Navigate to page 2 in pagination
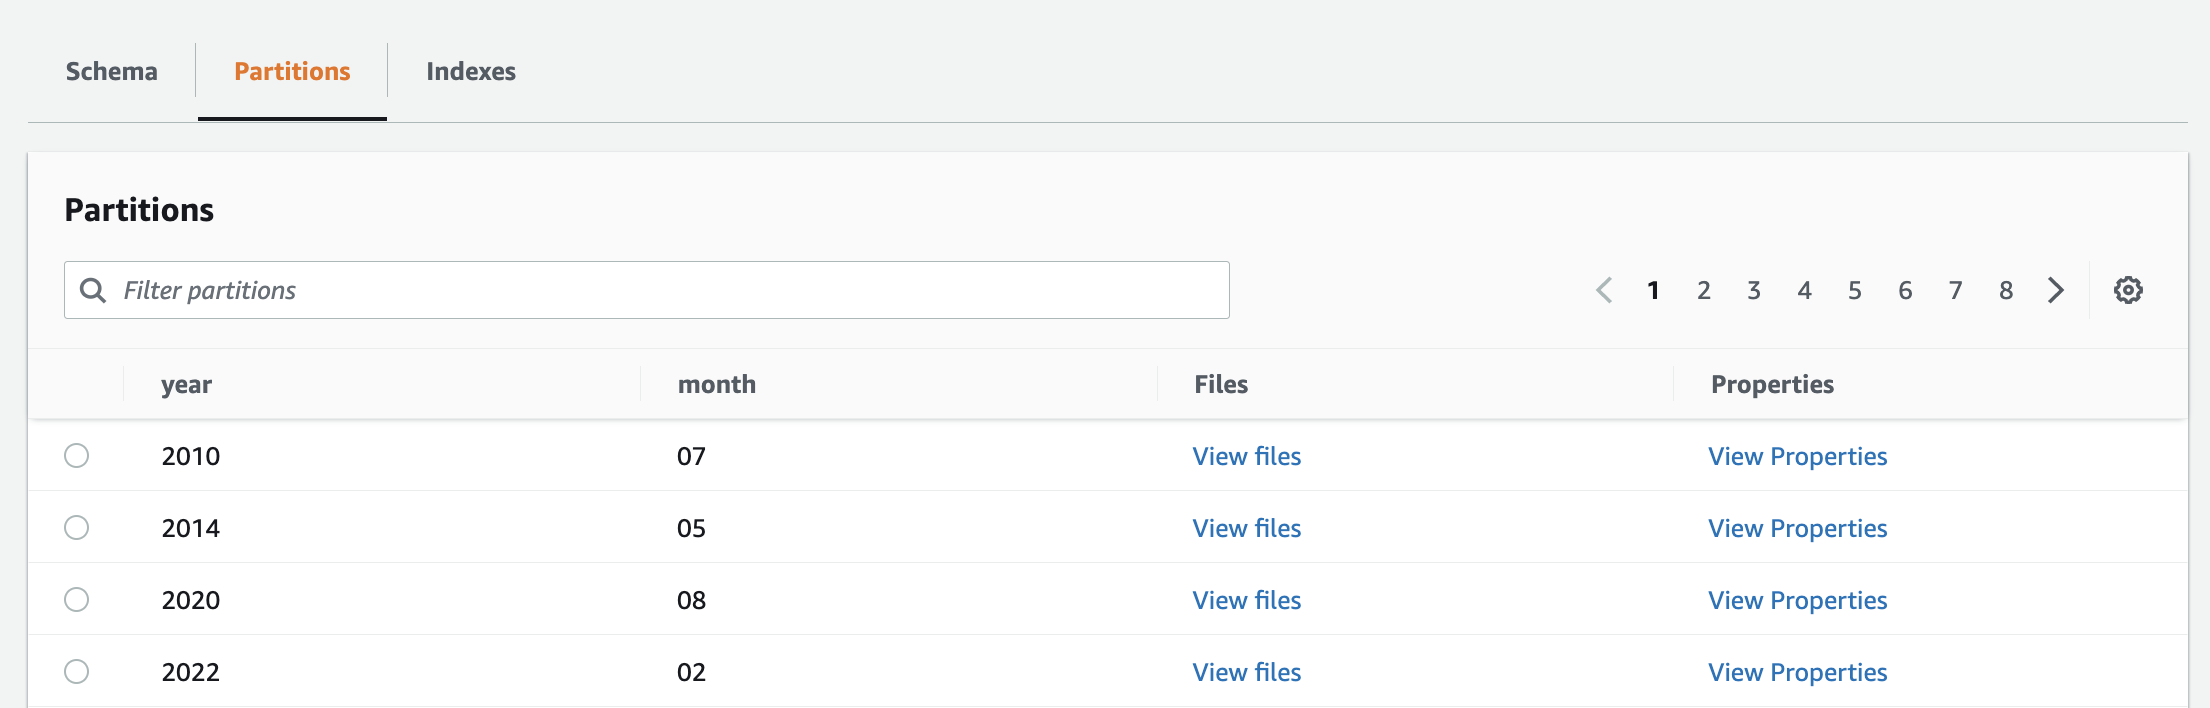This screenshot has height=708, width=2210. click(x=1703, y=290)
